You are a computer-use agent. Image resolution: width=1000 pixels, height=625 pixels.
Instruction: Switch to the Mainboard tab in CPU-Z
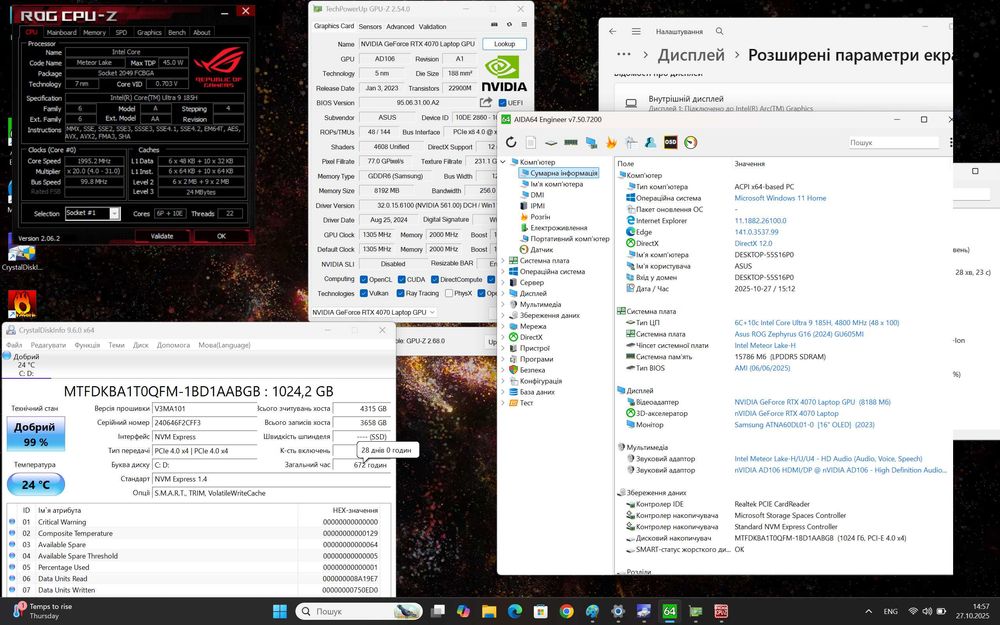[x=62, y=33]
